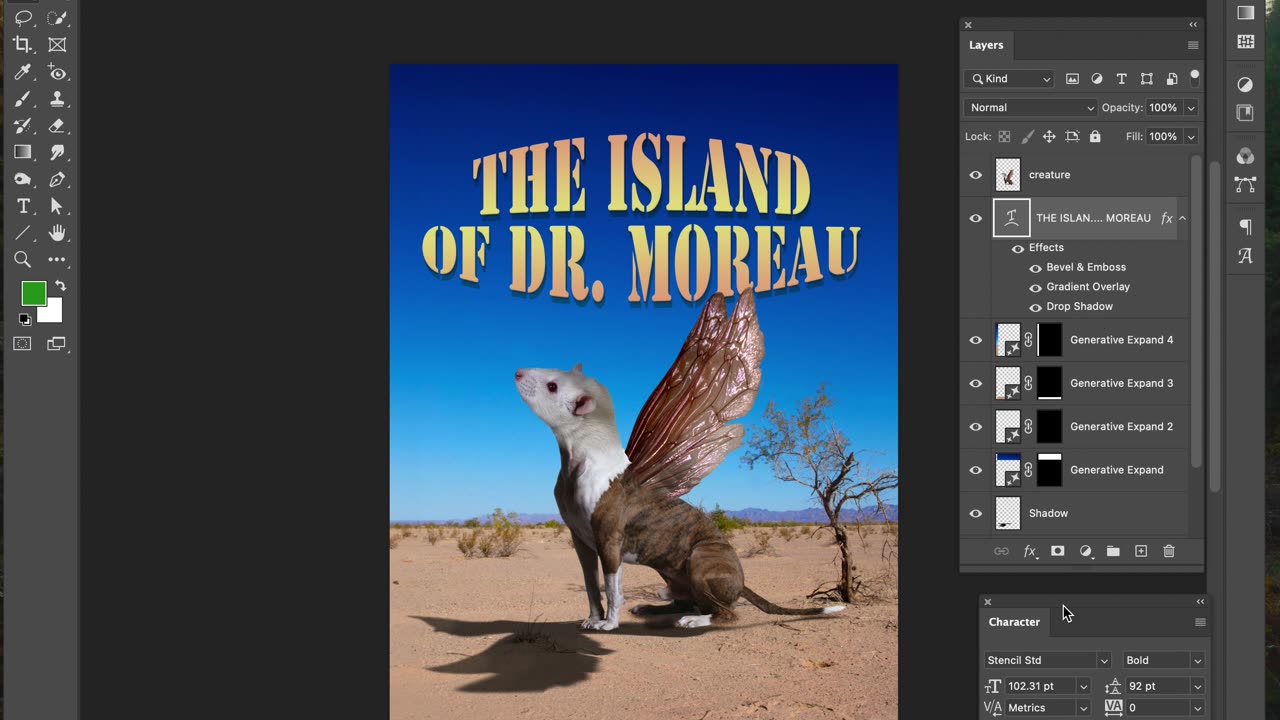
Task: Hide the creature layer
Action: pos(976,175)
